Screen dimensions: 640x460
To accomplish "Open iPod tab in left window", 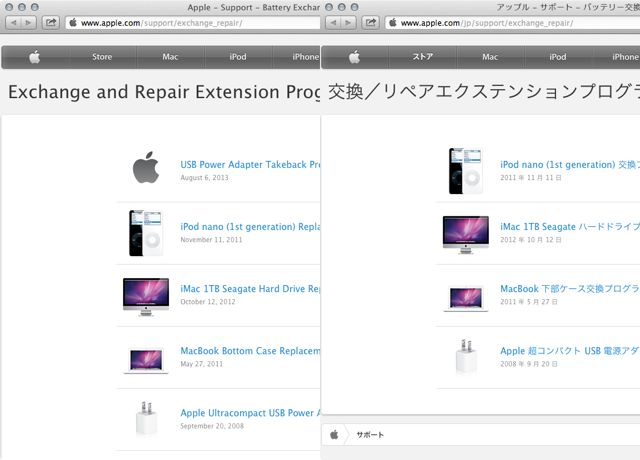I will tap(238, 57).
